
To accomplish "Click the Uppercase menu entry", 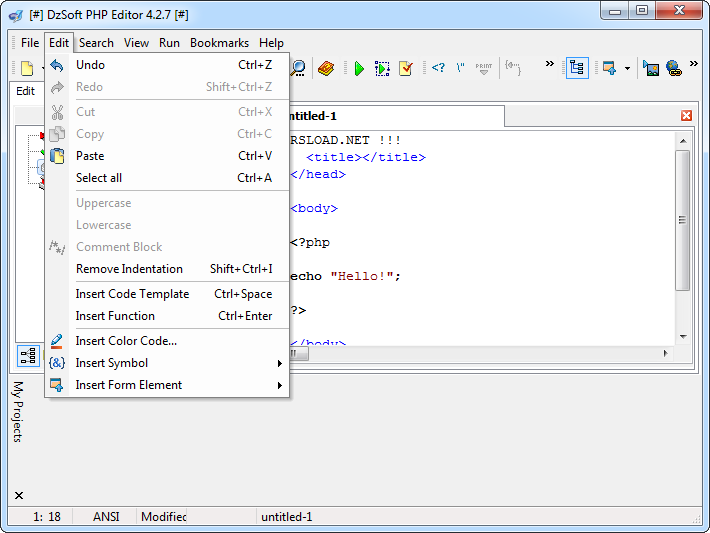I will pos(167,203).
